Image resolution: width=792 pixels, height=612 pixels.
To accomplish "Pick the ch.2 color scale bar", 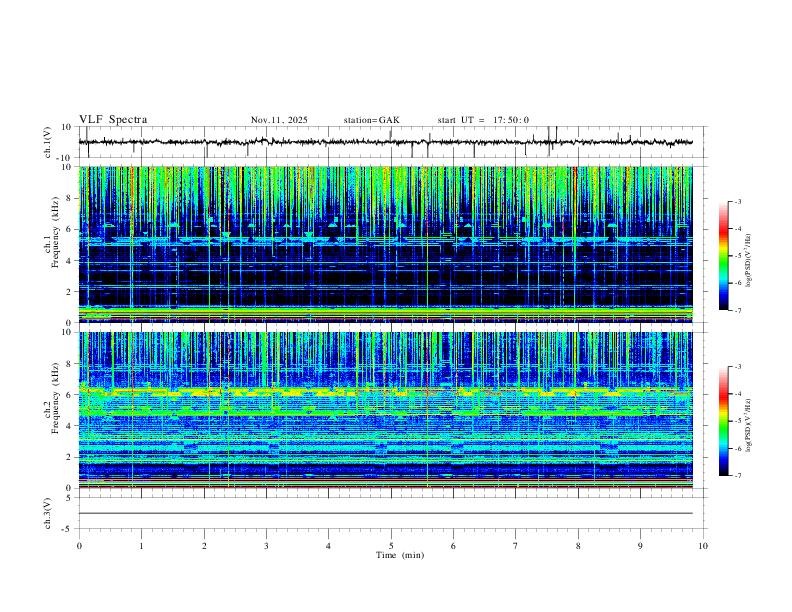I will [724, 421].
